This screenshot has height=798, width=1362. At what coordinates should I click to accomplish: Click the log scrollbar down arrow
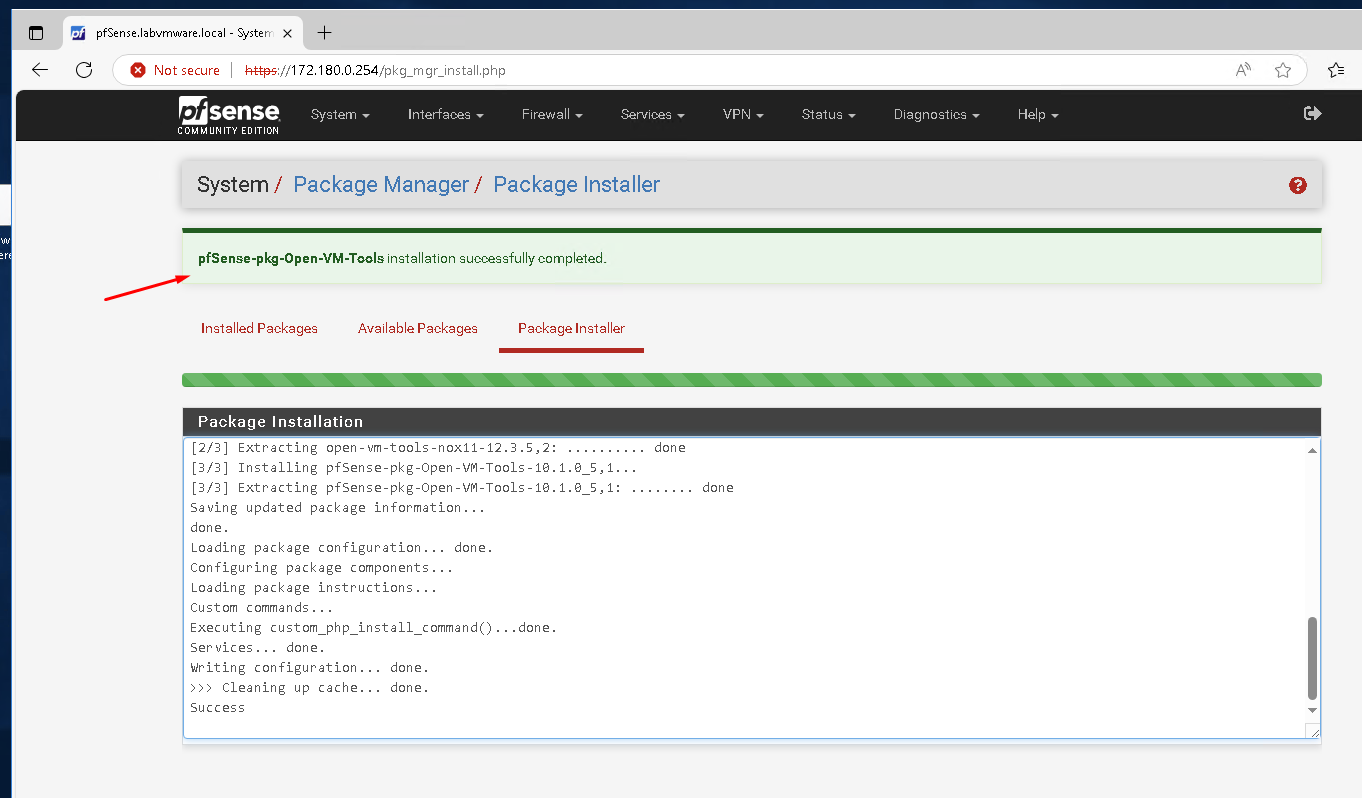coord(1312,710)
